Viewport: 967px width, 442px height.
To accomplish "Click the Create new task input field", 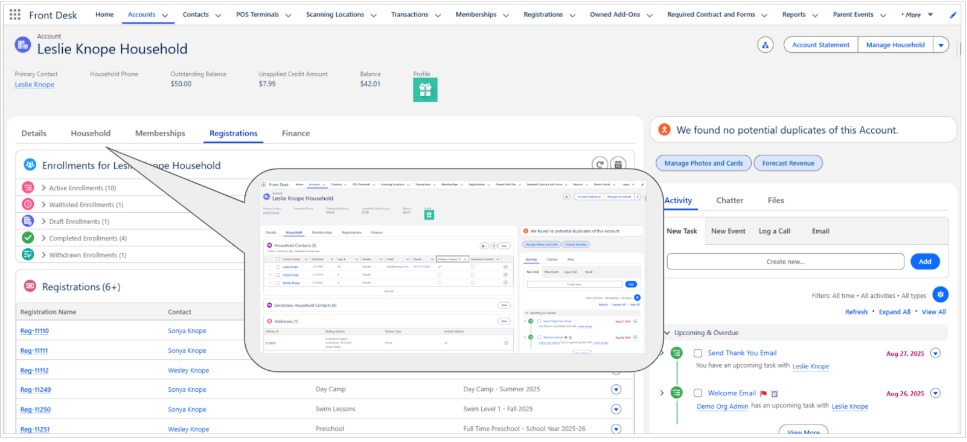I will [784, 261].
